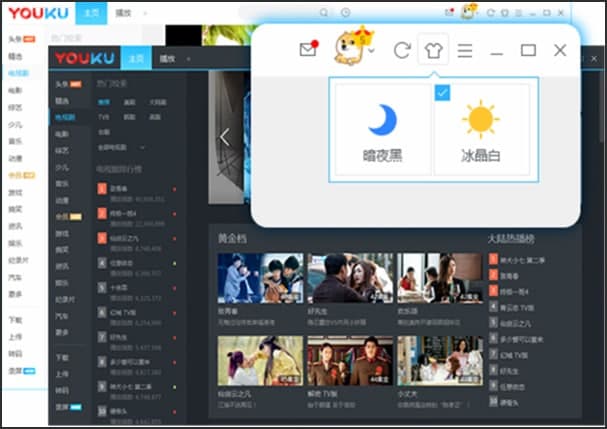Viewport: 607px width, 429px height.
Task: Open the hamburger menu icon
Action: 465,50
